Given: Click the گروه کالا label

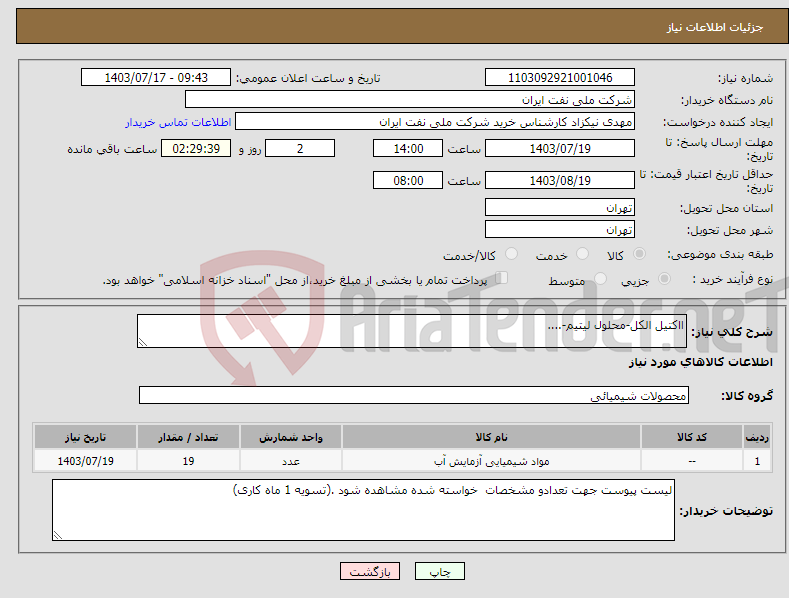Looking at the screenshot, I should 747,396.
